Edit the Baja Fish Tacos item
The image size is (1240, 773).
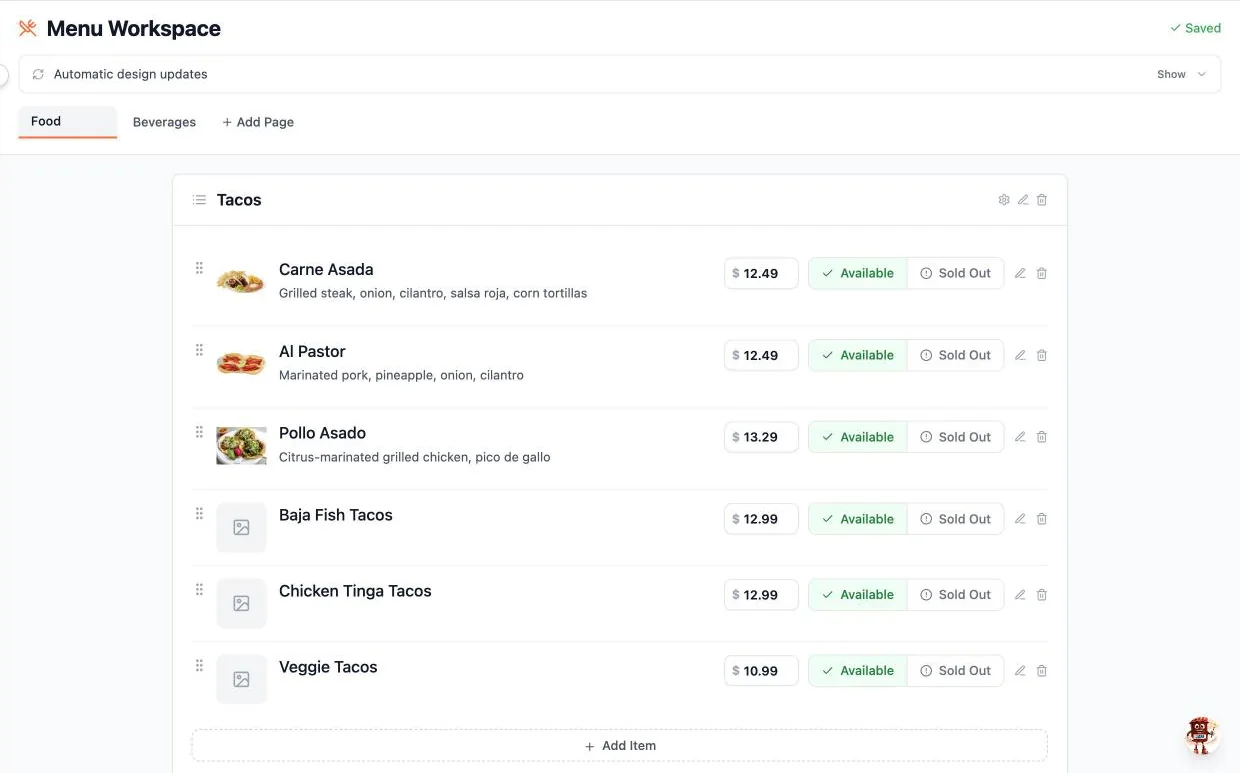click(1020, 519)
